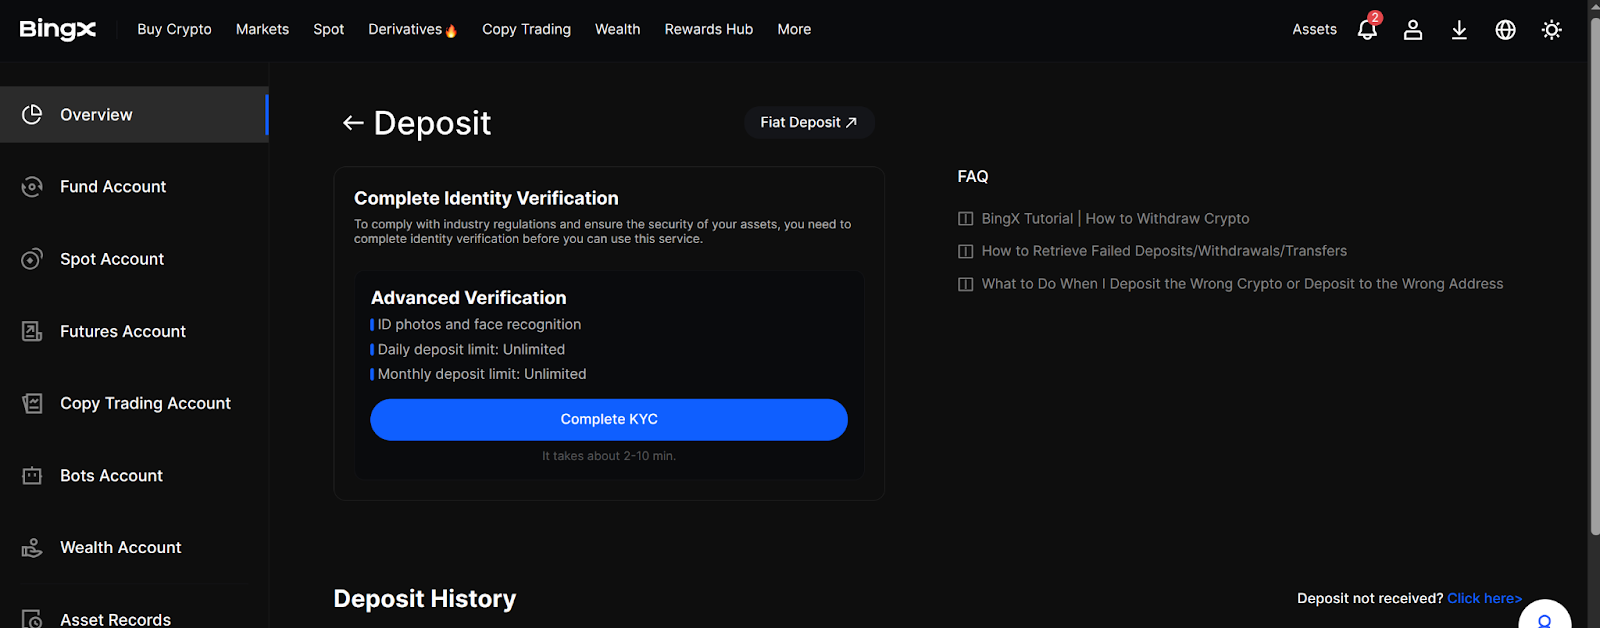1600x628 pixels.
Task: Open the Assets dropdown
Action: pos(1314,29)
